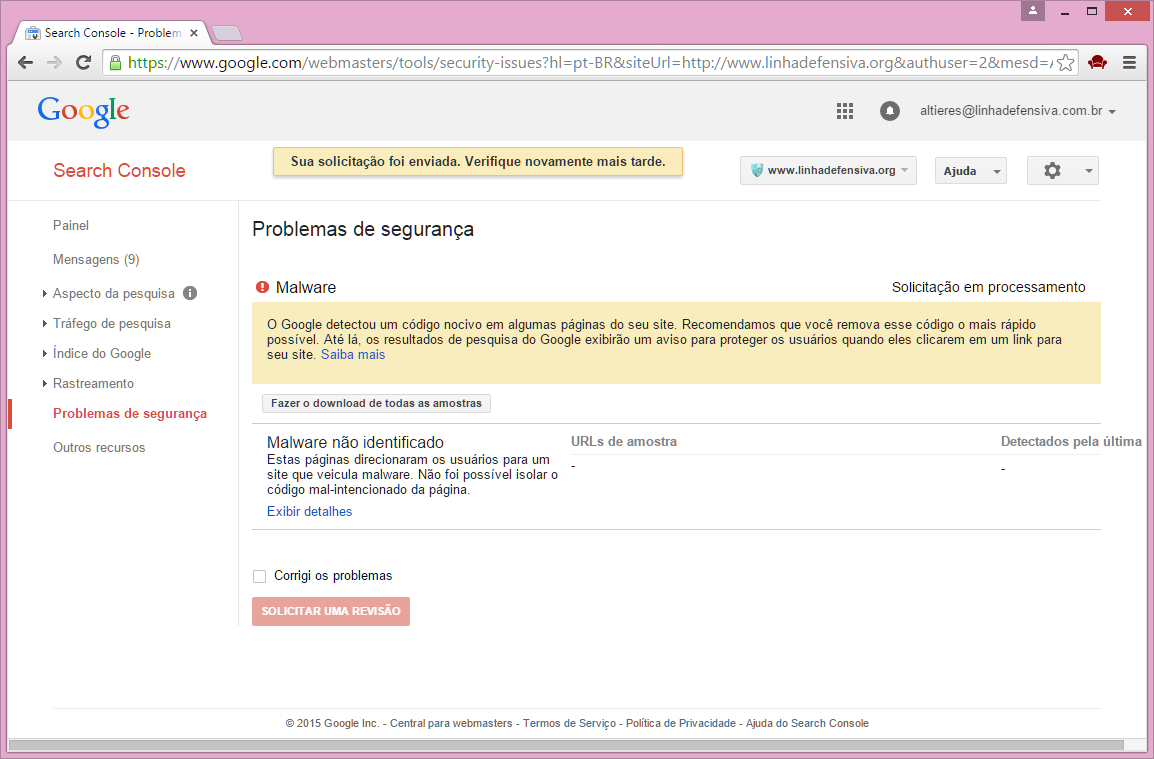Click the 'Exibir detalhes' link
Image resolution: width=1154 pixels, height=759 pixels.
click(x=309, y=512)
